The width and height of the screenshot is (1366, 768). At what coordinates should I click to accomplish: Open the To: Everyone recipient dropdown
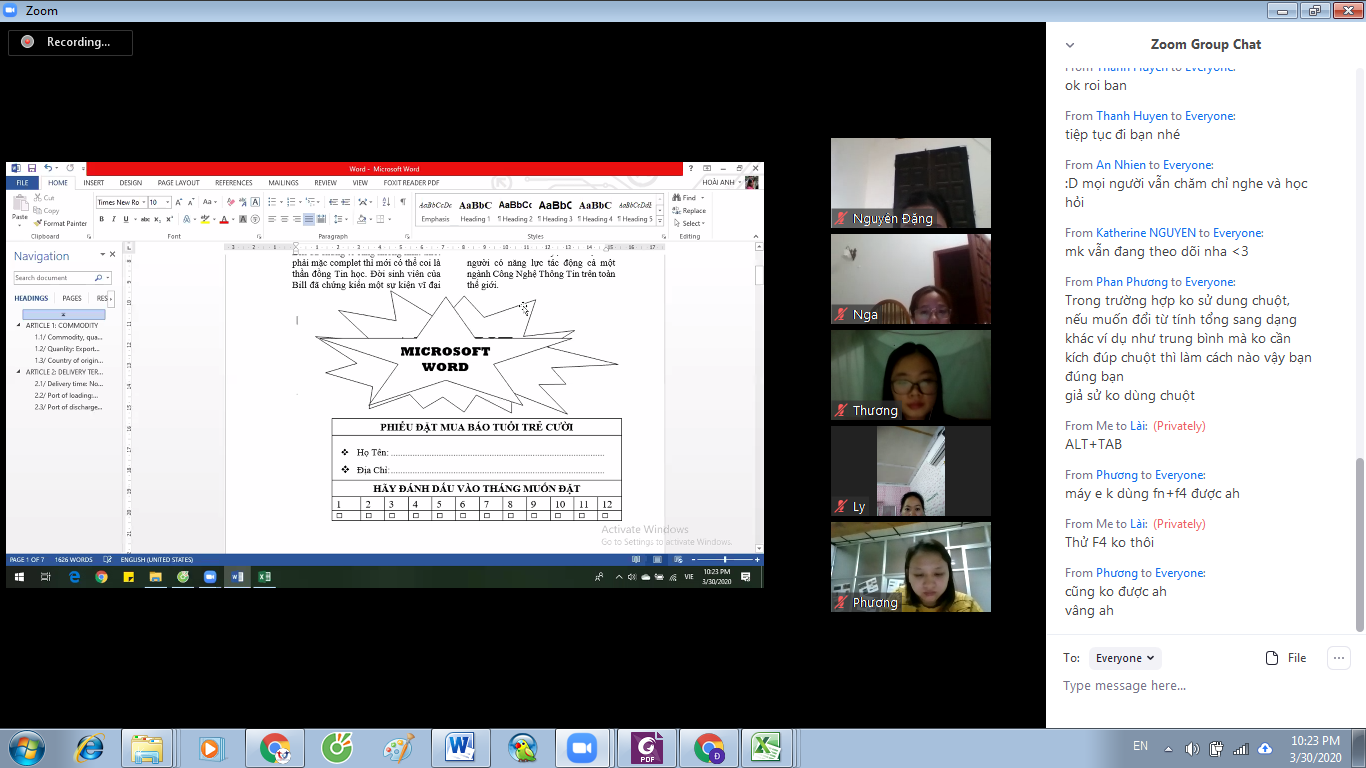point(1125,658)
